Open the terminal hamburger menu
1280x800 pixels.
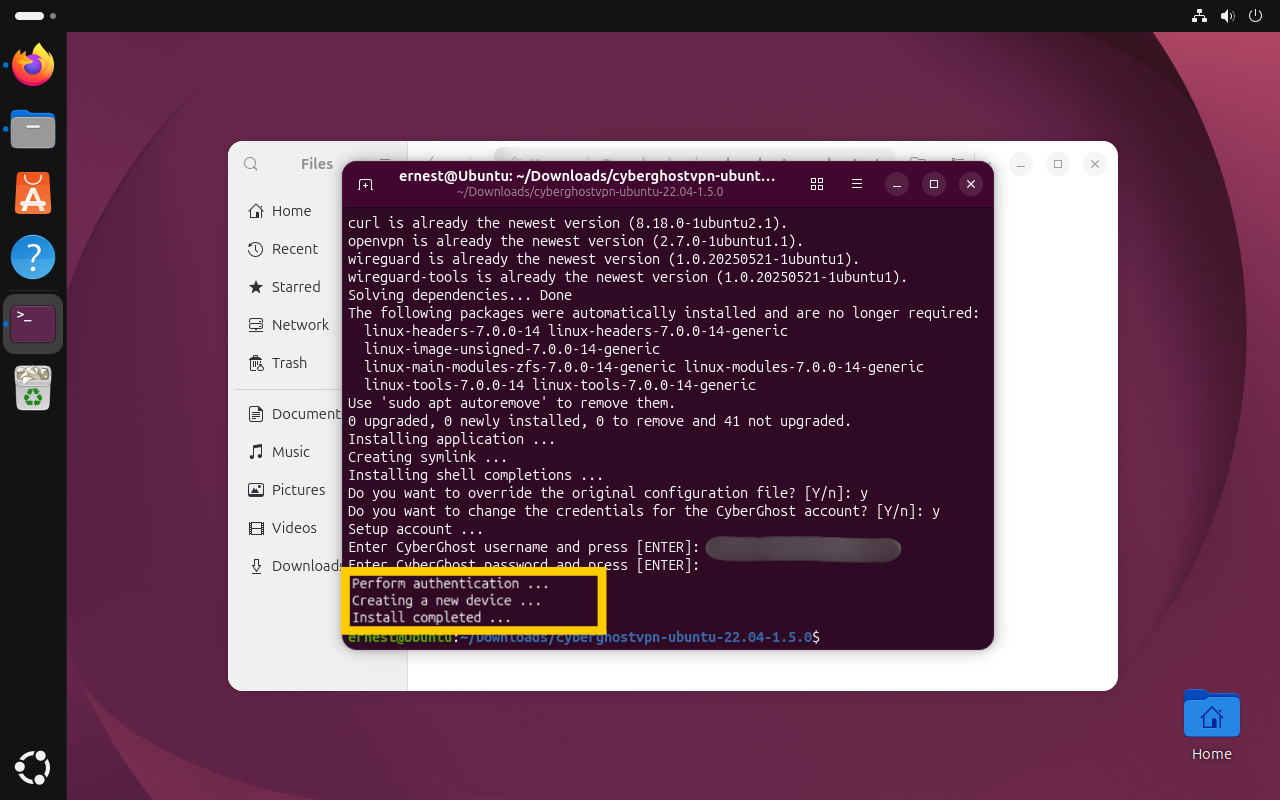[857, 184]
